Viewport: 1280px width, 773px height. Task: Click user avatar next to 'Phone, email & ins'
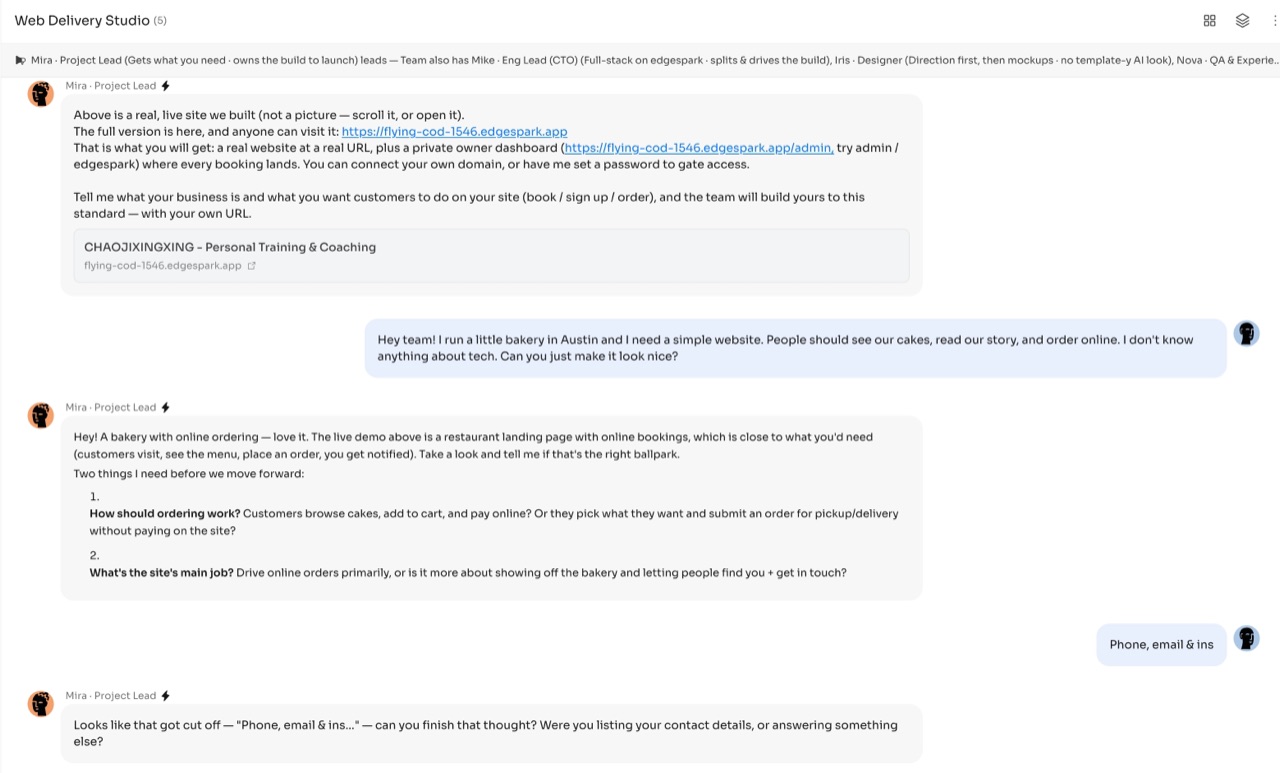pos(1246,638)
